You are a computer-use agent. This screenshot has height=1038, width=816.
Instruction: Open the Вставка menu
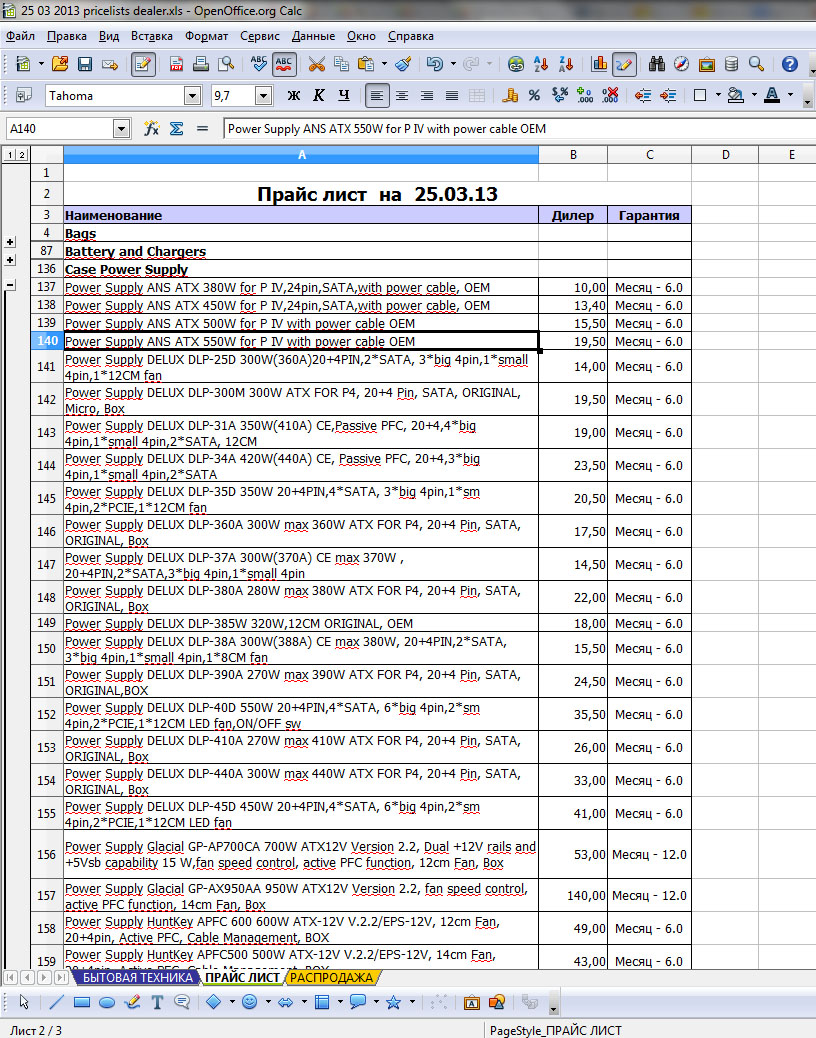tap(152, 36)
